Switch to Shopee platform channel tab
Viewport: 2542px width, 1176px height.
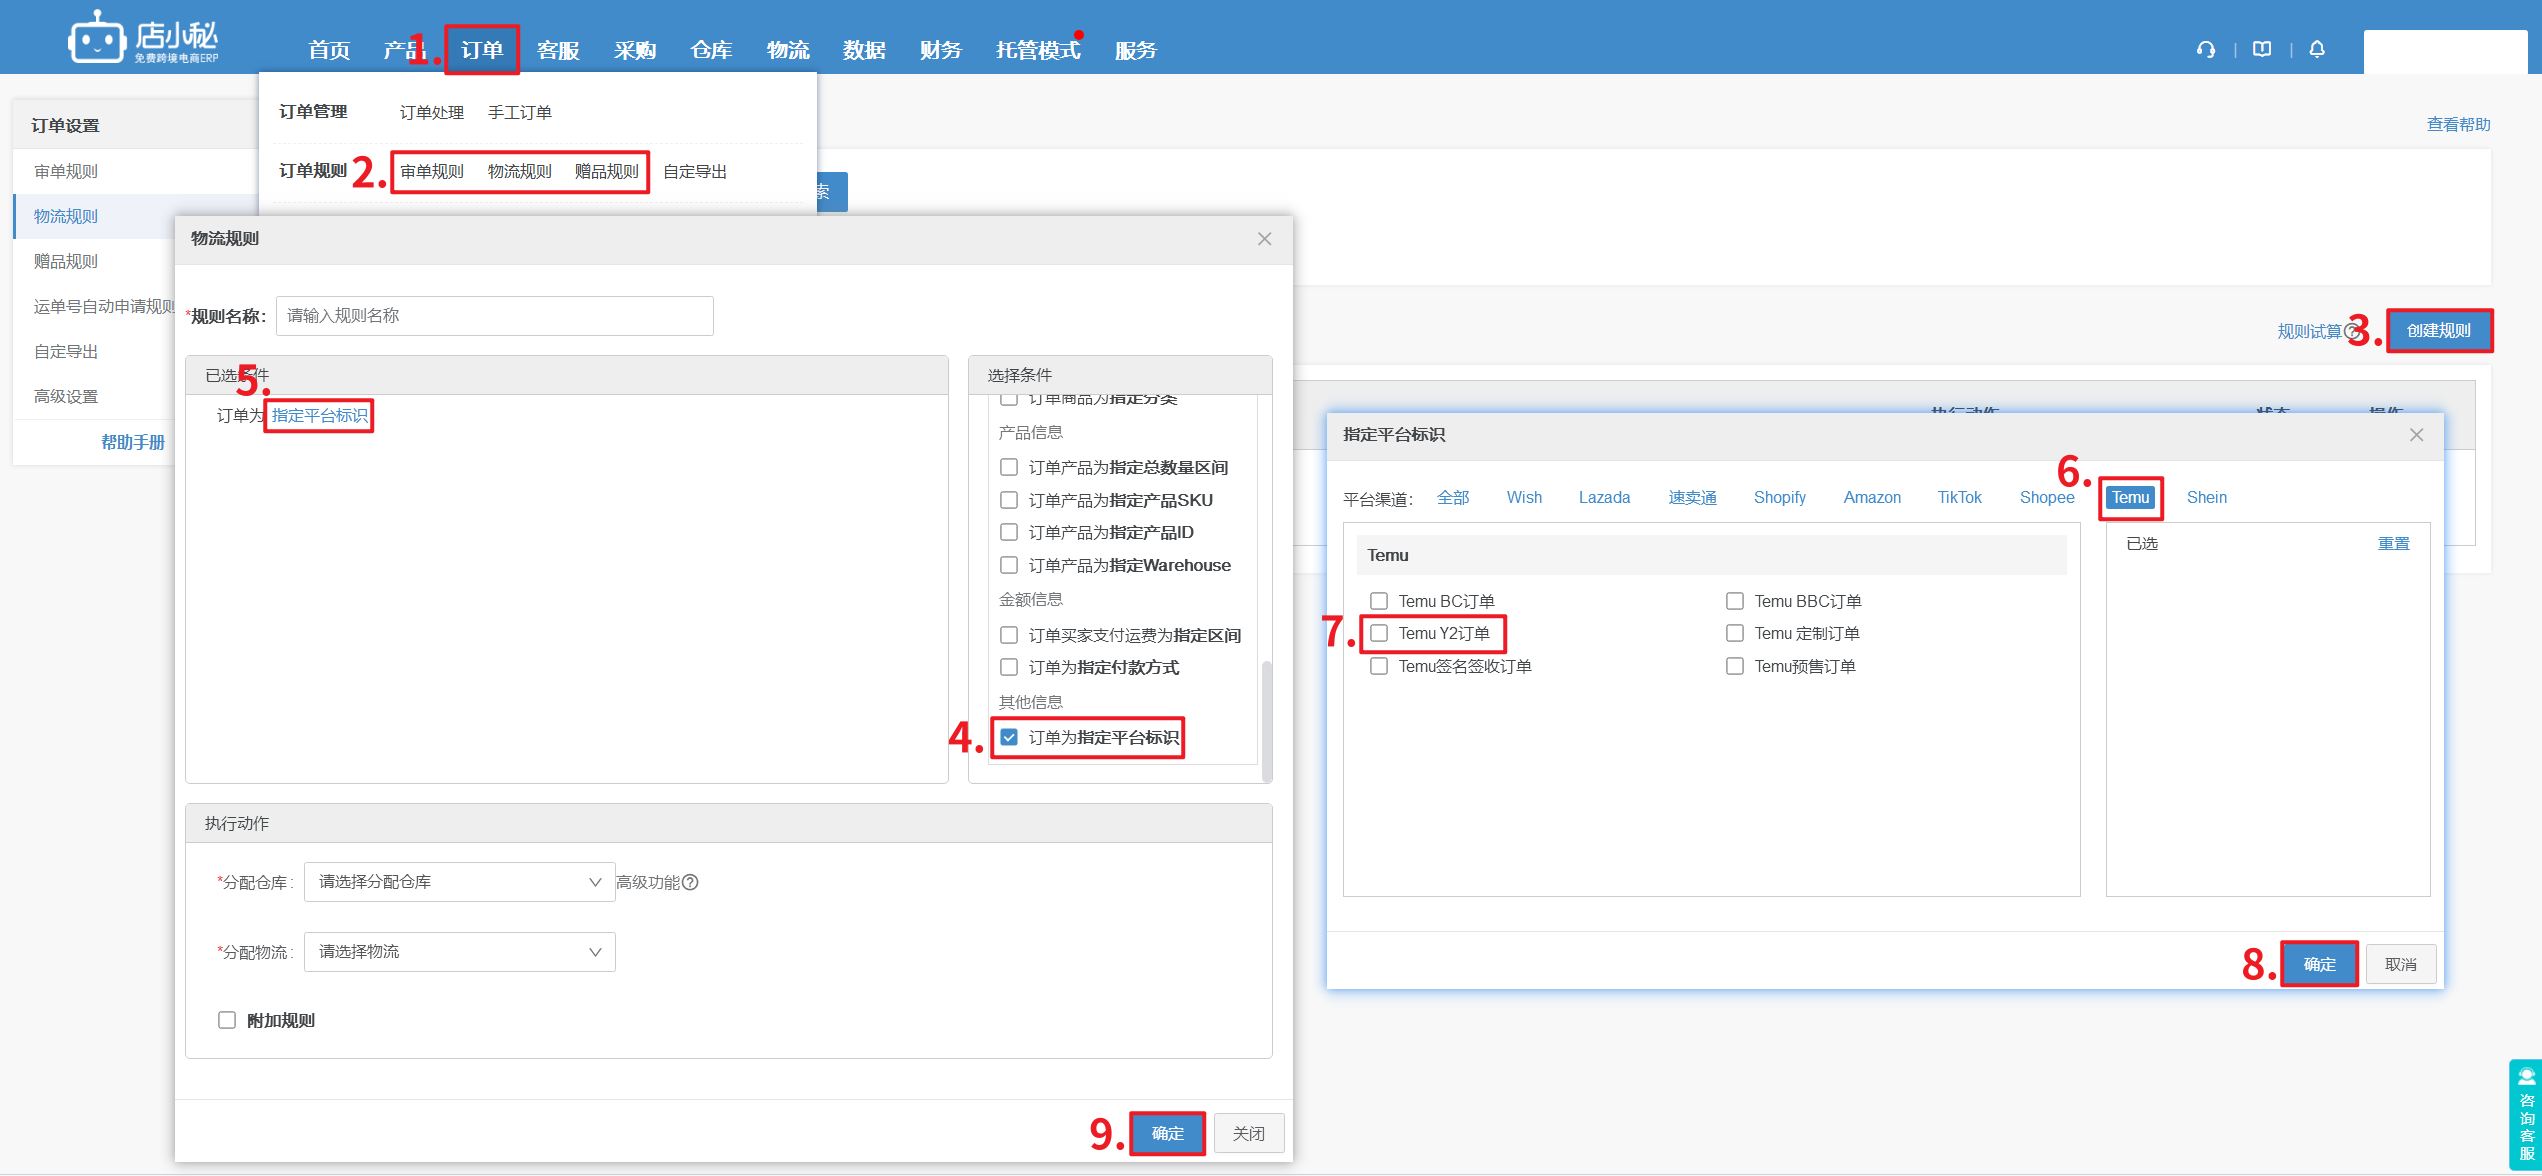click(2046, 498)
